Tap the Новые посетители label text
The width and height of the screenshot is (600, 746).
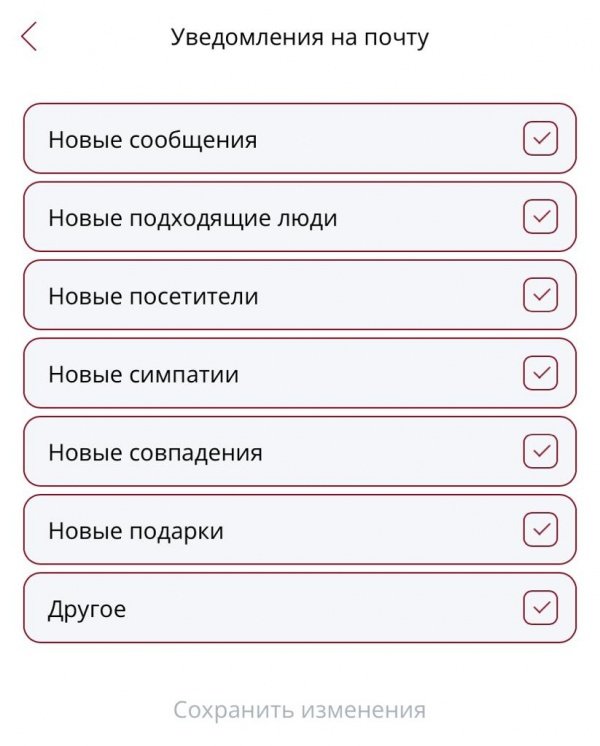tap(153, 296)
